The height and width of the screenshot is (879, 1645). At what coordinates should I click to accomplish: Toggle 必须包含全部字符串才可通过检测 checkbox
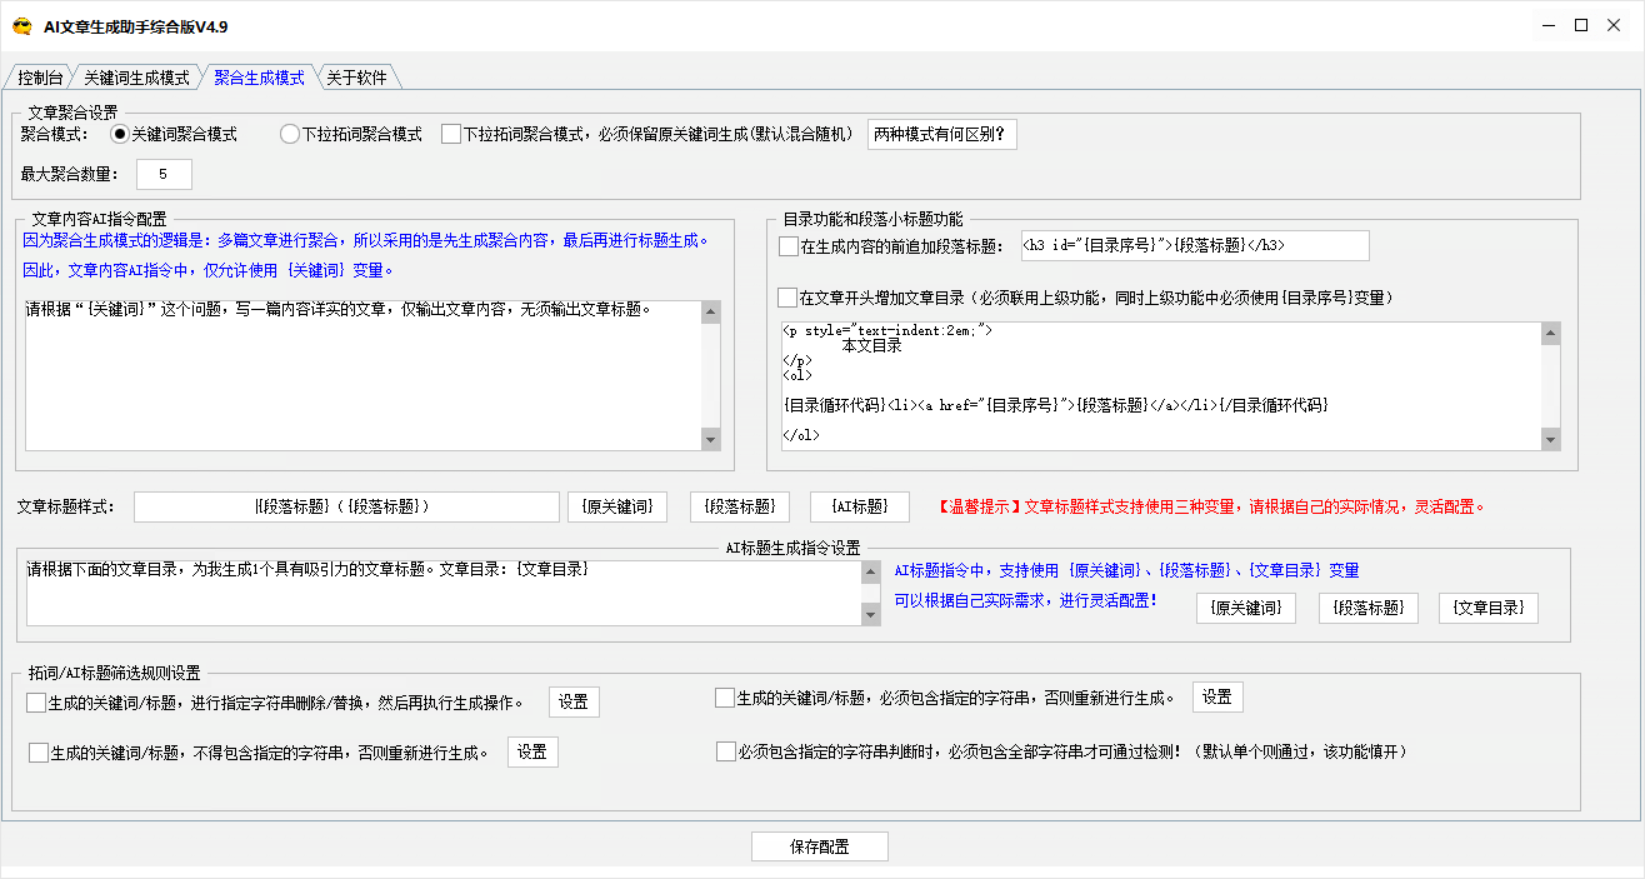pos(726,752)
